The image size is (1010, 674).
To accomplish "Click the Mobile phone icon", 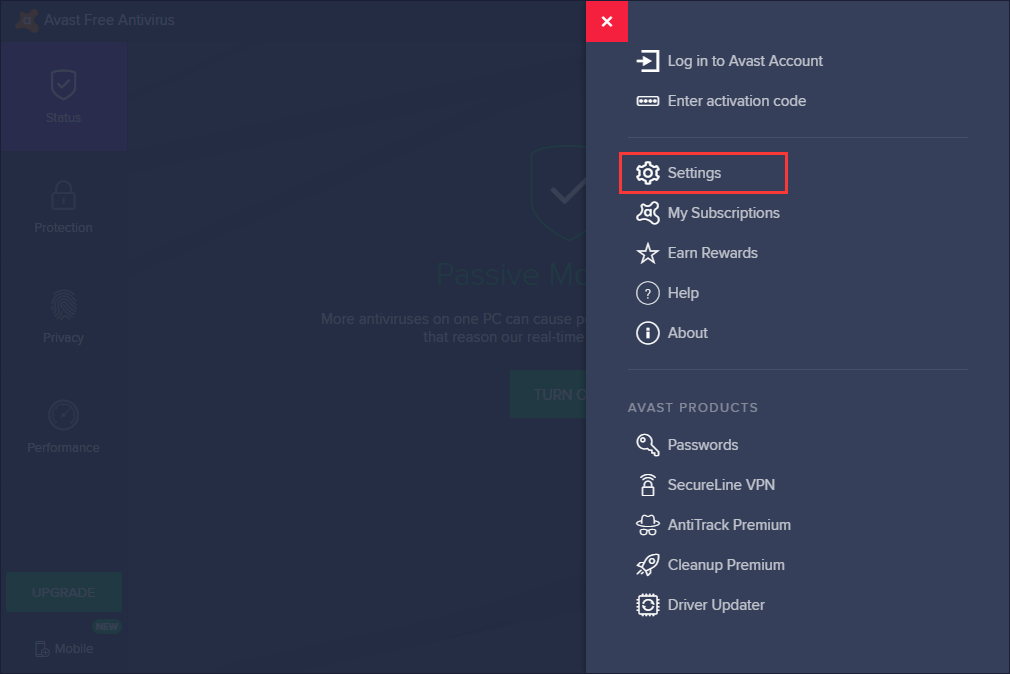I will pyautogui.click(x=42, y=649).
